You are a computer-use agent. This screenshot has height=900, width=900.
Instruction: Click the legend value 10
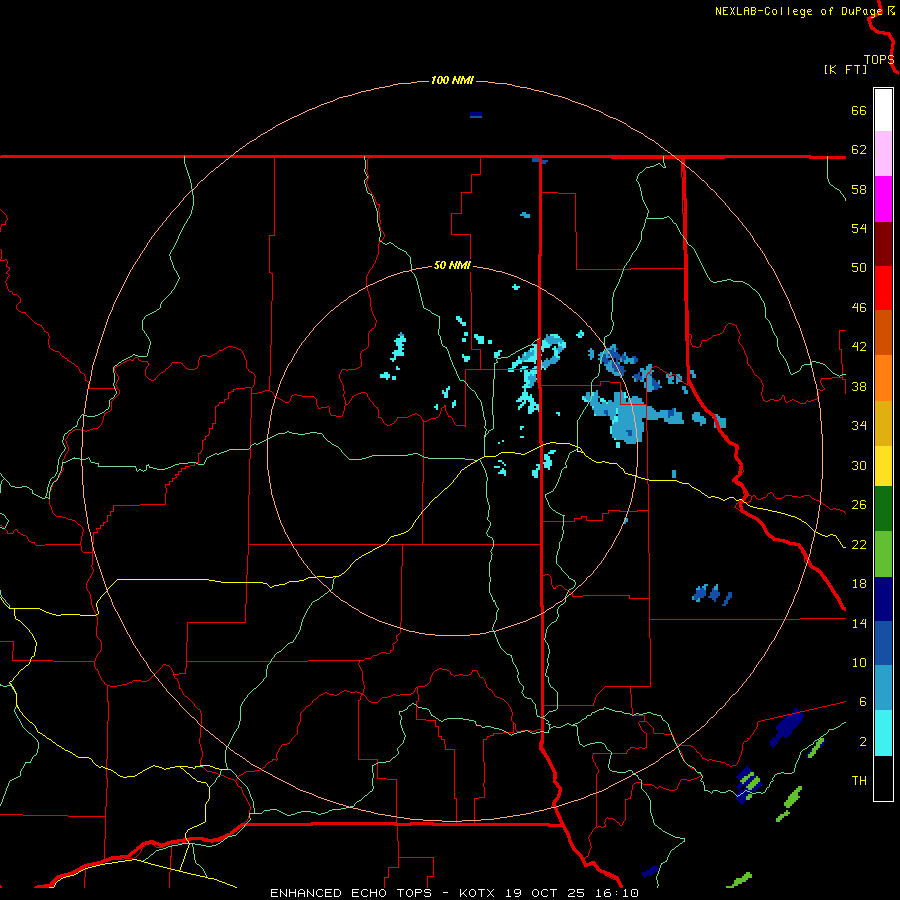click(859, 663)
